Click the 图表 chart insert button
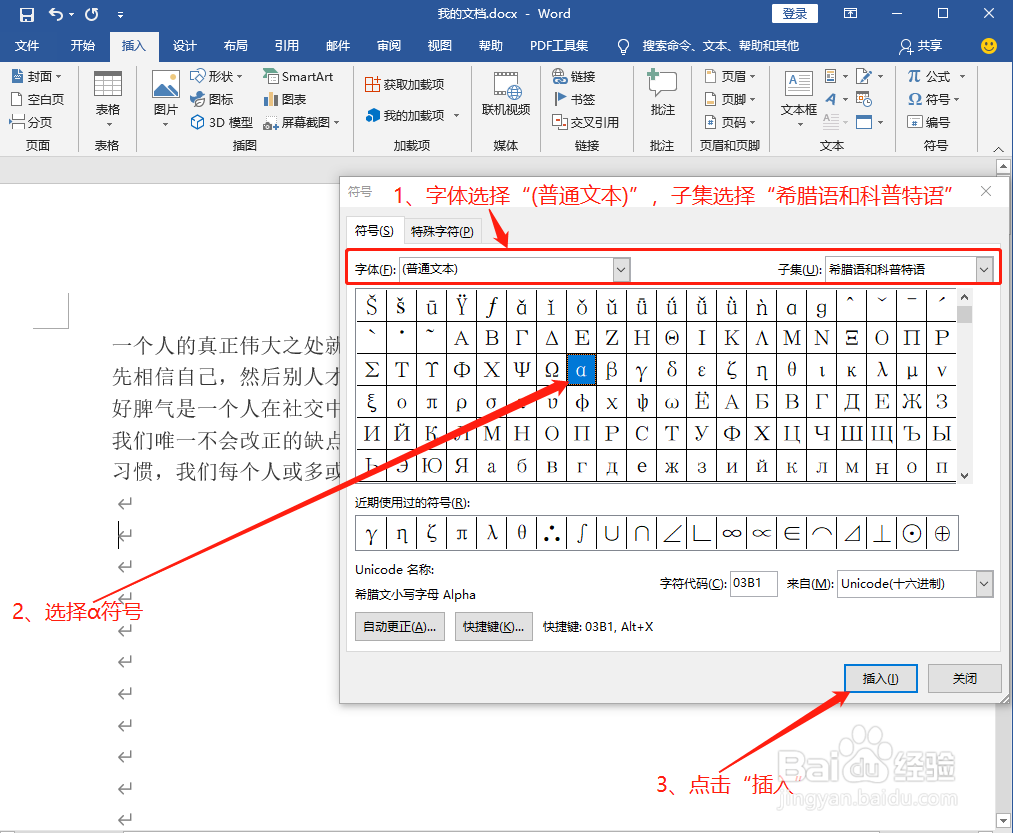The image size is (1013, 833). pos(284,99)
